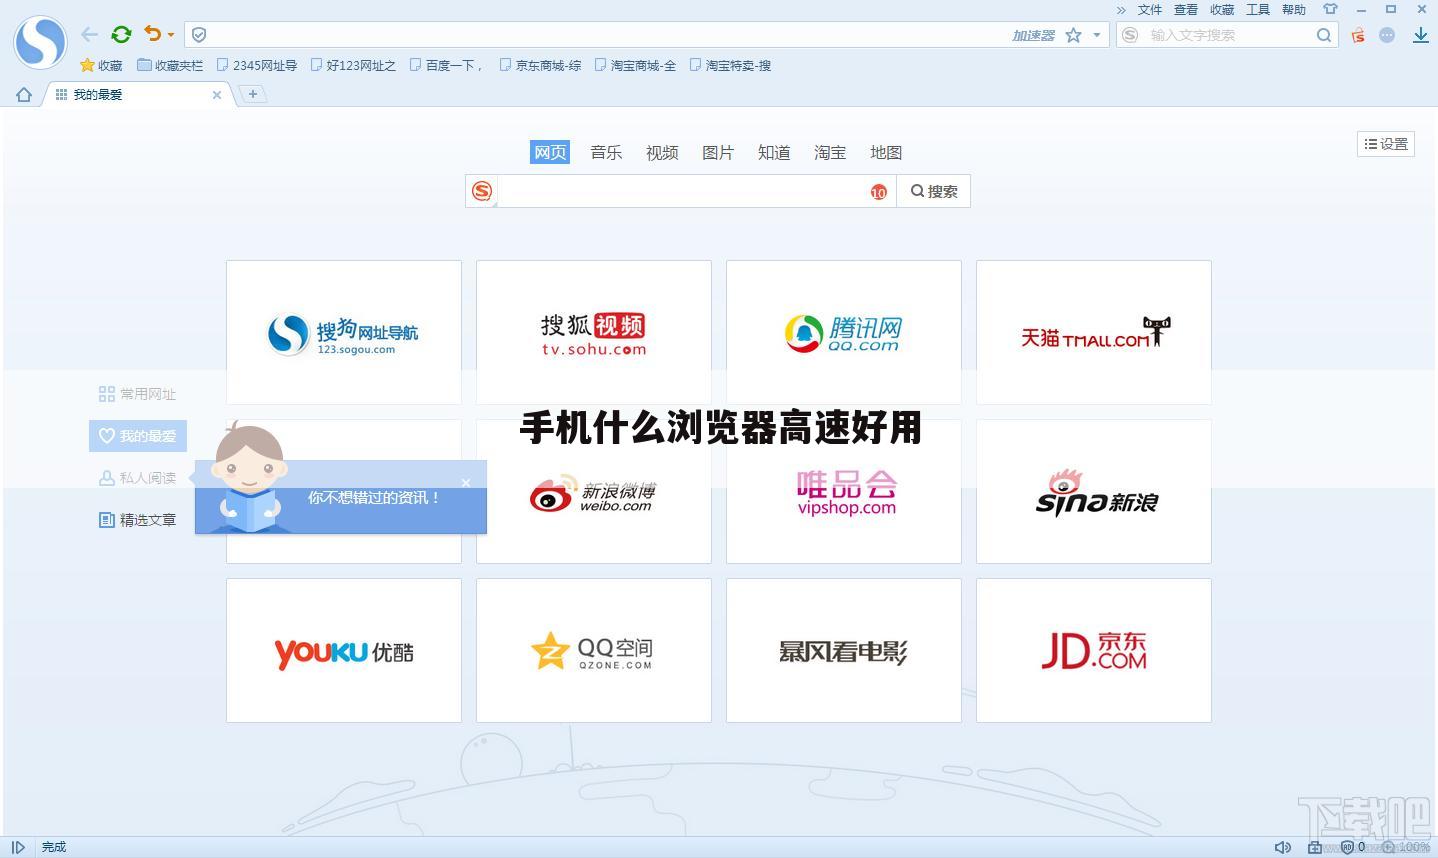The height and width of the screenshot is (858, 1438).
Task: Open a new tab with plus button
Action: 253,94
